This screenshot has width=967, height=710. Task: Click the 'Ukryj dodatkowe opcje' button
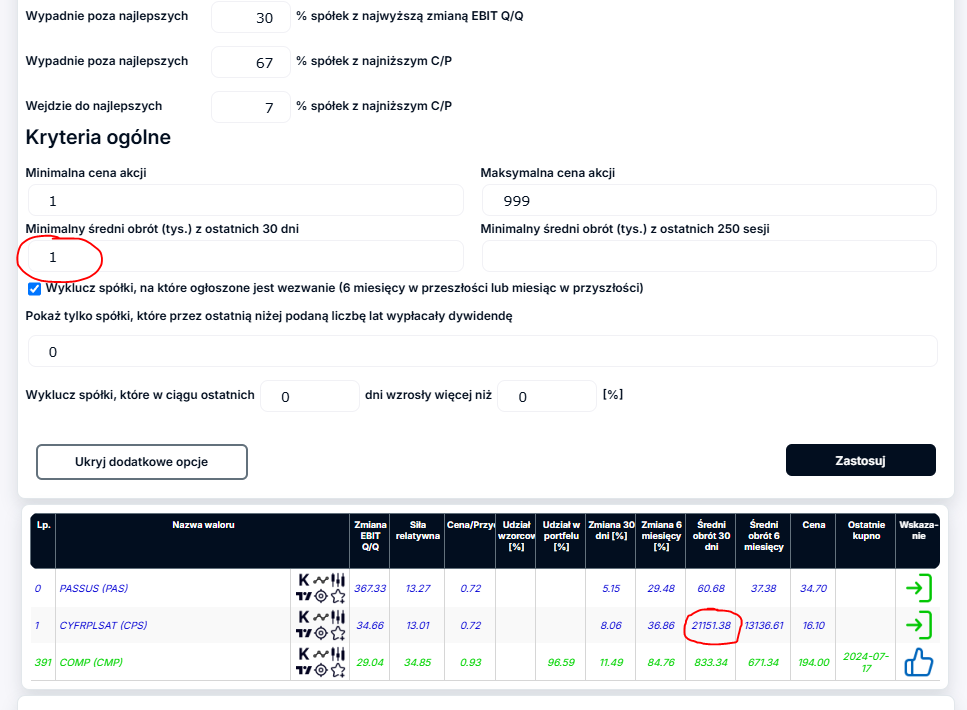click(142, 462)
